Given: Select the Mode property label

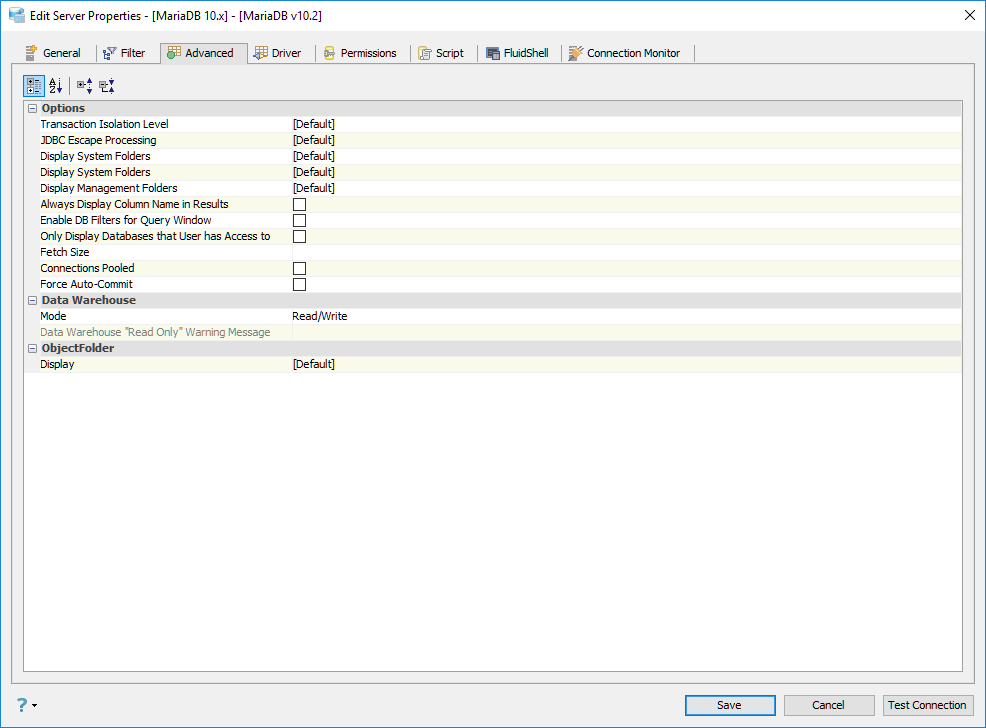Looking at the screenshot, I should [53, 316].
